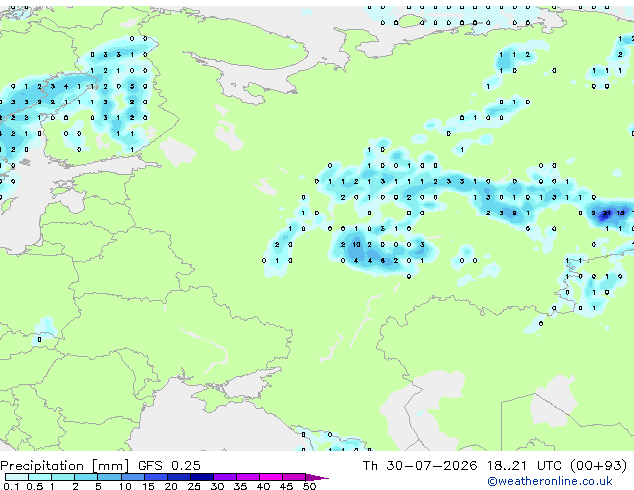Click the legend label '45'

coord(286,486)
